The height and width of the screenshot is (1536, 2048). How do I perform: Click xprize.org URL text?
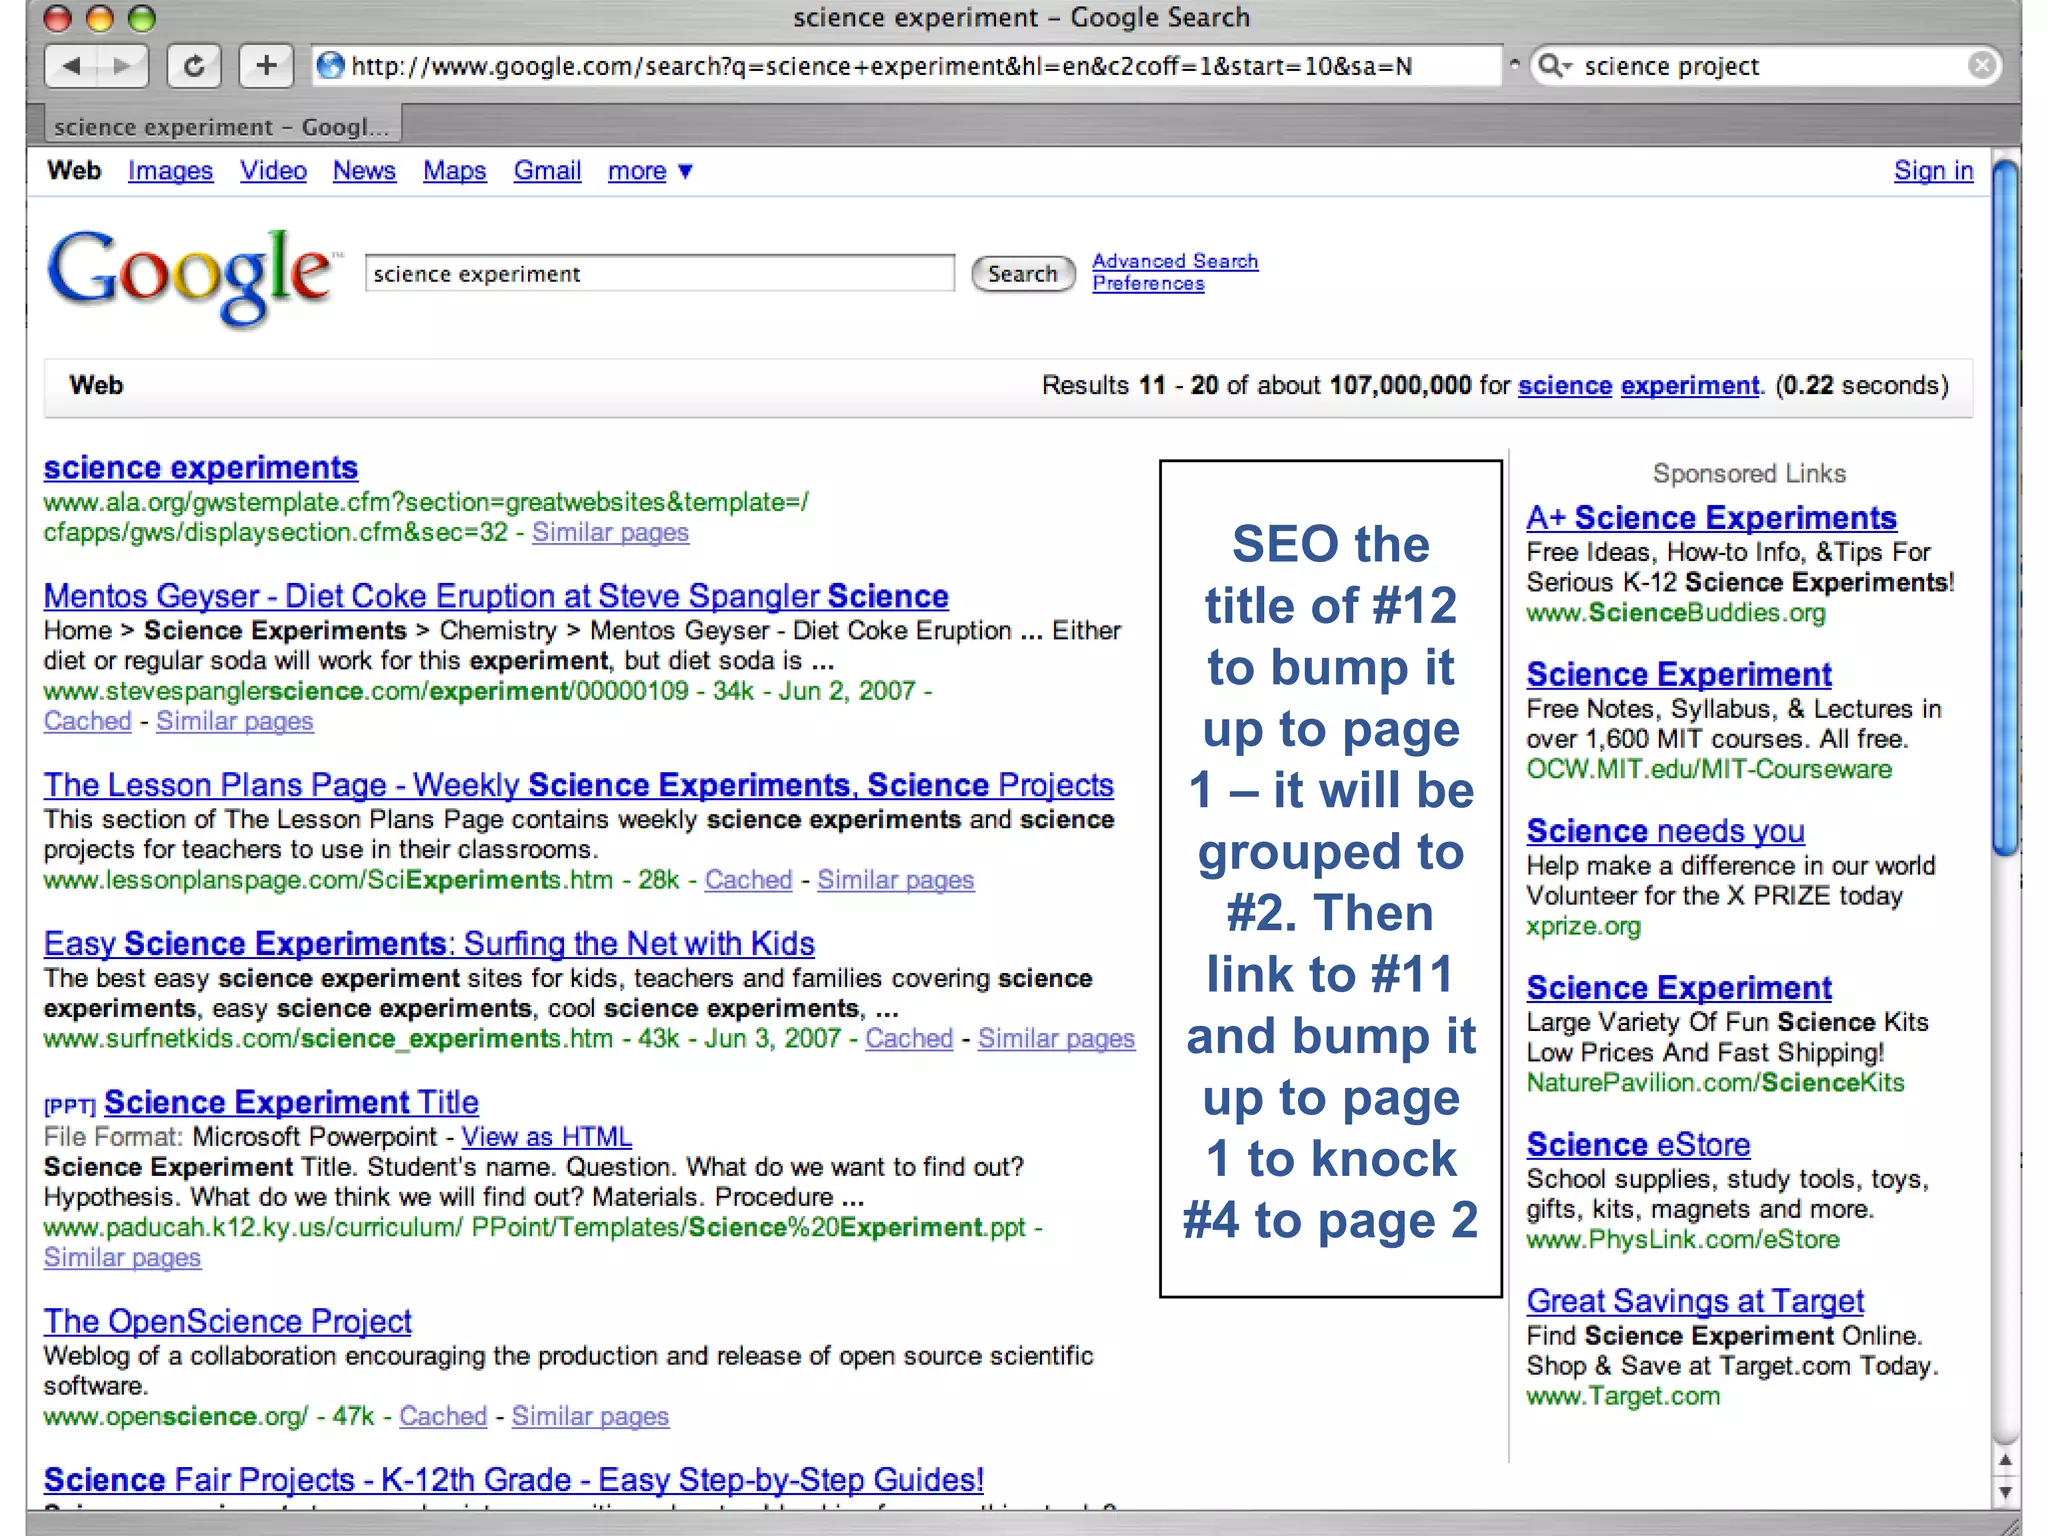tap(1583, 926)
